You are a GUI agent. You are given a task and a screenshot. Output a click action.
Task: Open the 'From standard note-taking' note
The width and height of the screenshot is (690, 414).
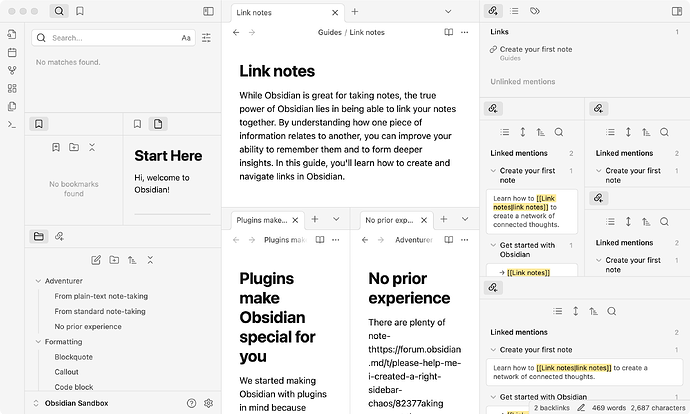pos(100,311)
